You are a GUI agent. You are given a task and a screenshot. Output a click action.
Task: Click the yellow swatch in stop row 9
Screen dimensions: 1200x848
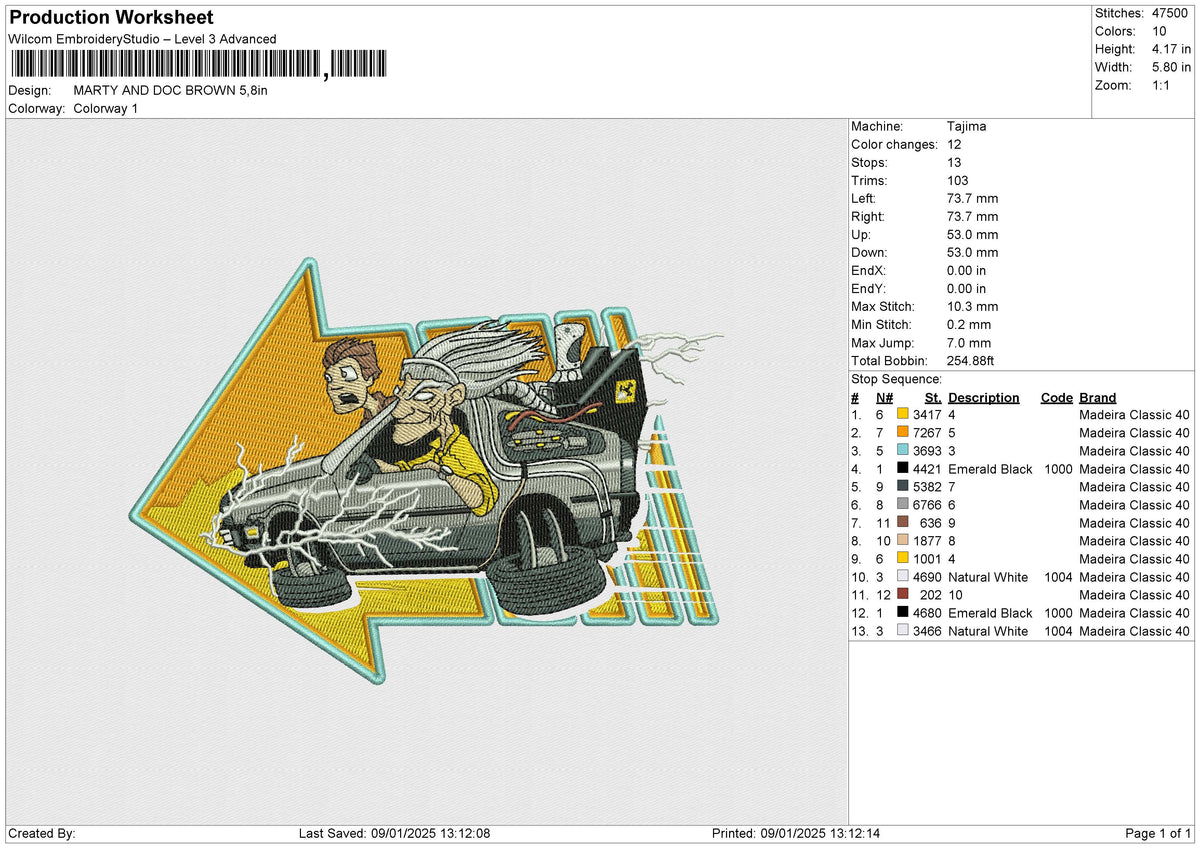click(x=903, y=558)
